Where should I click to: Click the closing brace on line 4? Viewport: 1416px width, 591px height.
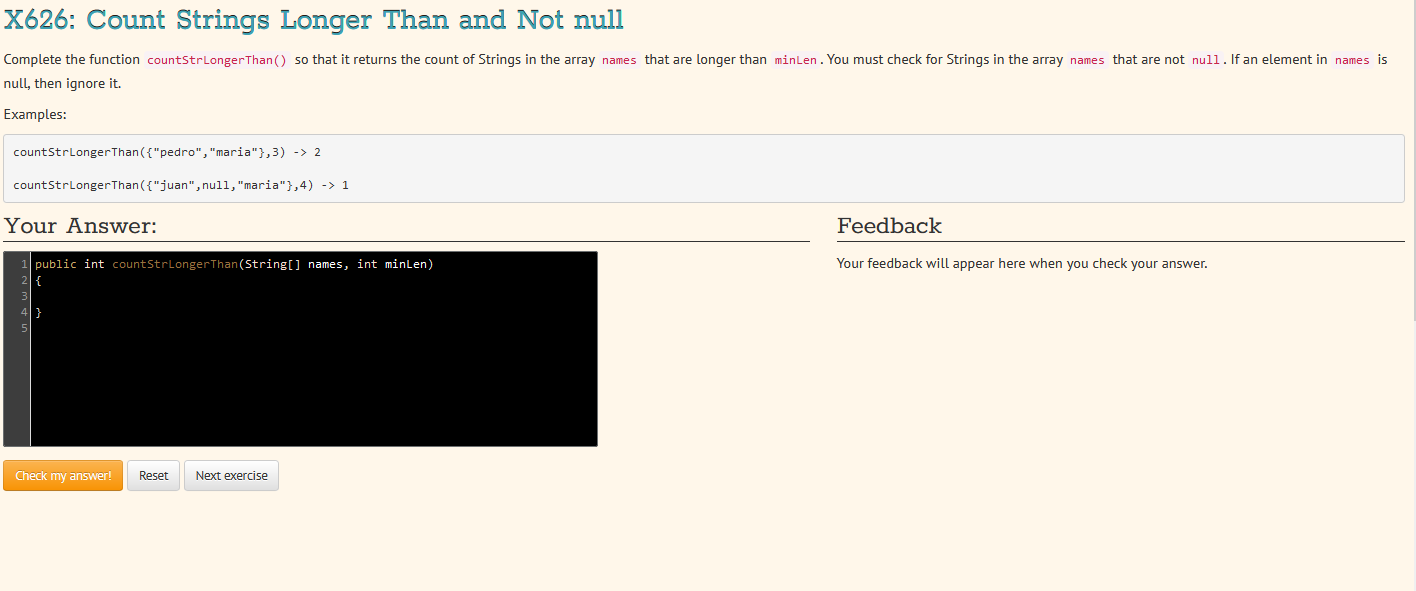(37, 311)
